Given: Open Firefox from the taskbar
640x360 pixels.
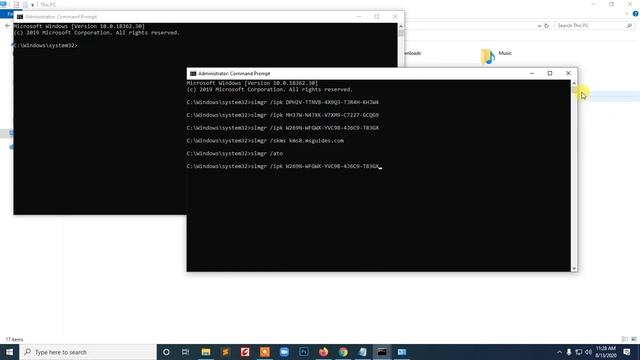Looking at the screenshot, I should (x=323, y=352).
